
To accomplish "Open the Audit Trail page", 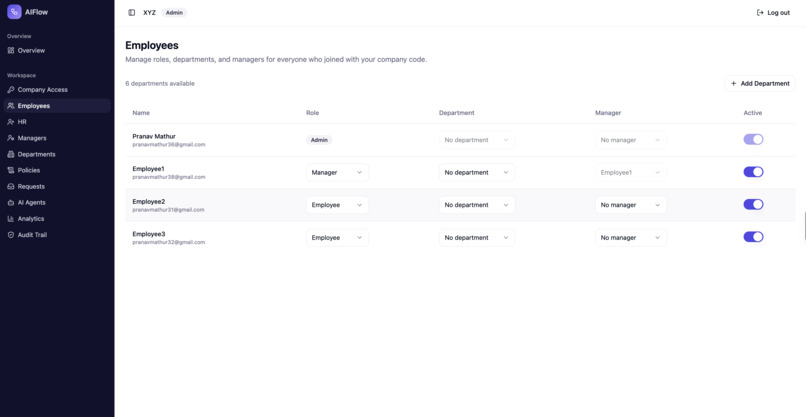I will coord(57,234).
